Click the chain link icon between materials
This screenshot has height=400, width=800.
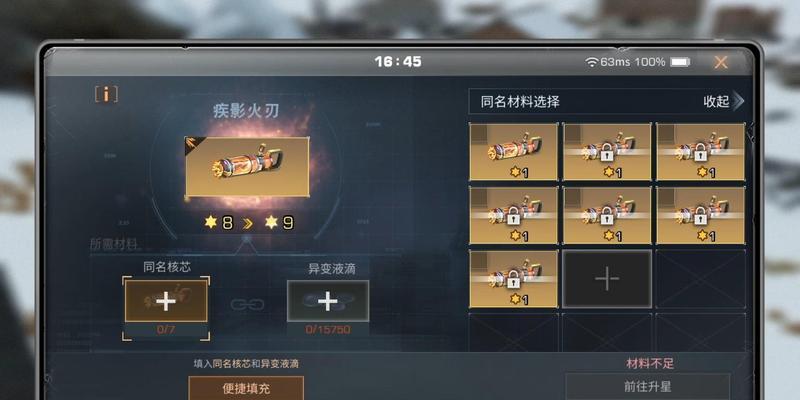pyautogui.click(x=247, y=305)
